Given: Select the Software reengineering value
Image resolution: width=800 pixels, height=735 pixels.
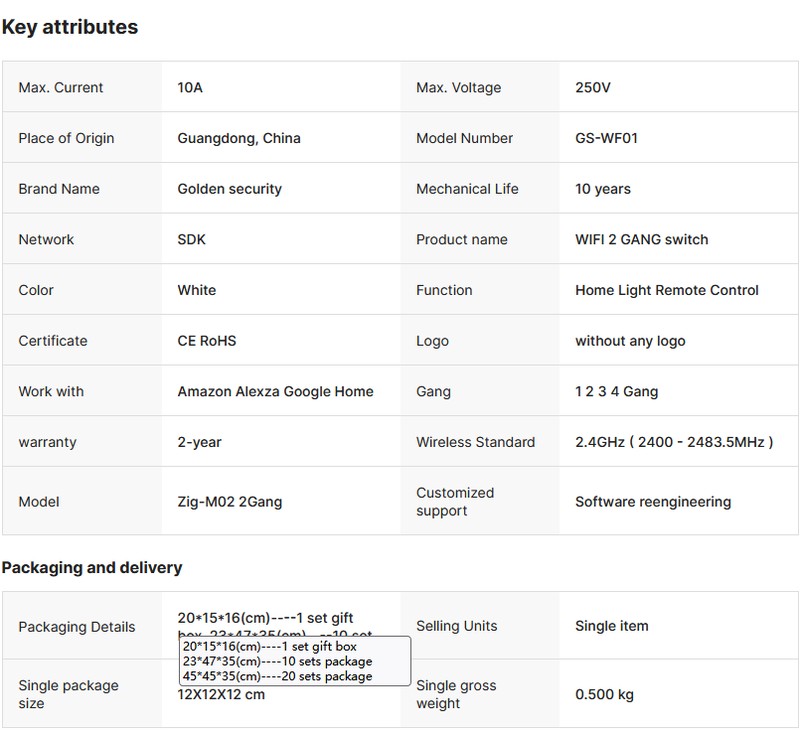Looking at the screenshot, I should [x=652, y=502].
